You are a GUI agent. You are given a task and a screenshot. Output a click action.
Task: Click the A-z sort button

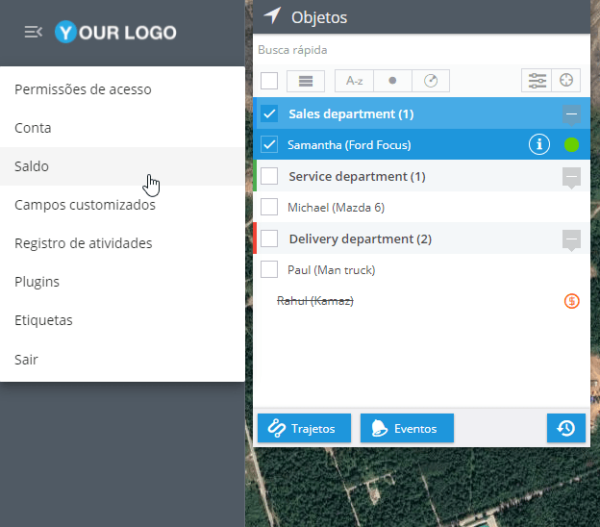point(354,81)
